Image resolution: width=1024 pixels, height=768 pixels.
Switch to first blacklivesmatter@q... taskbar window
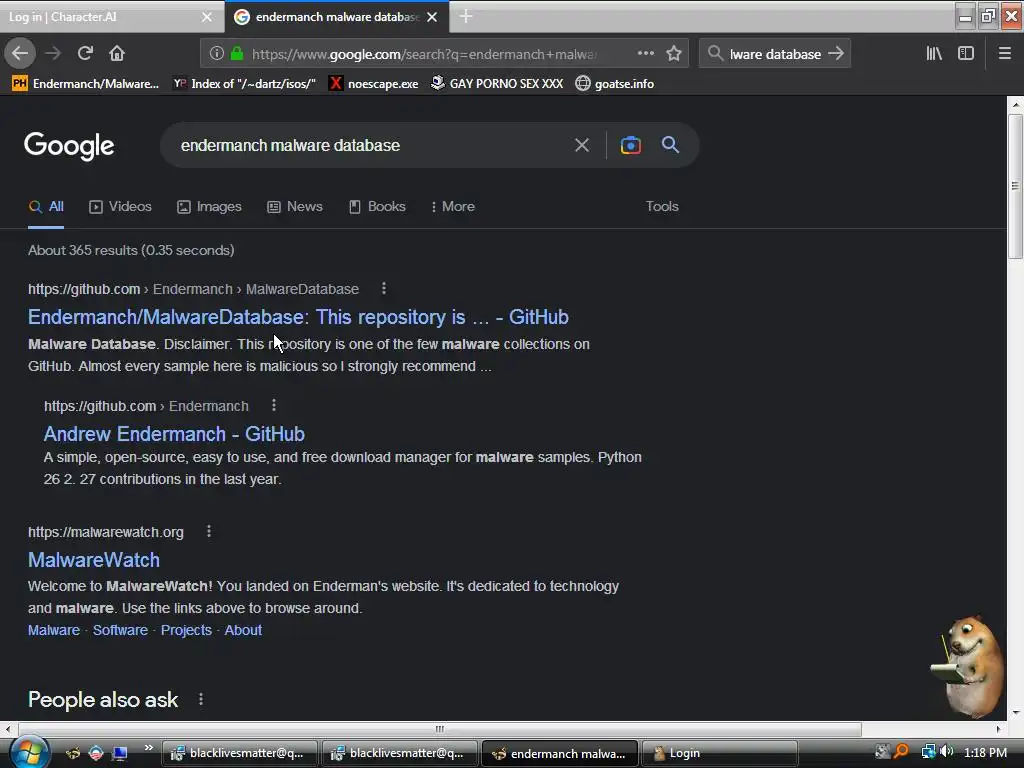pyautogui.click(x=240, y=753)
